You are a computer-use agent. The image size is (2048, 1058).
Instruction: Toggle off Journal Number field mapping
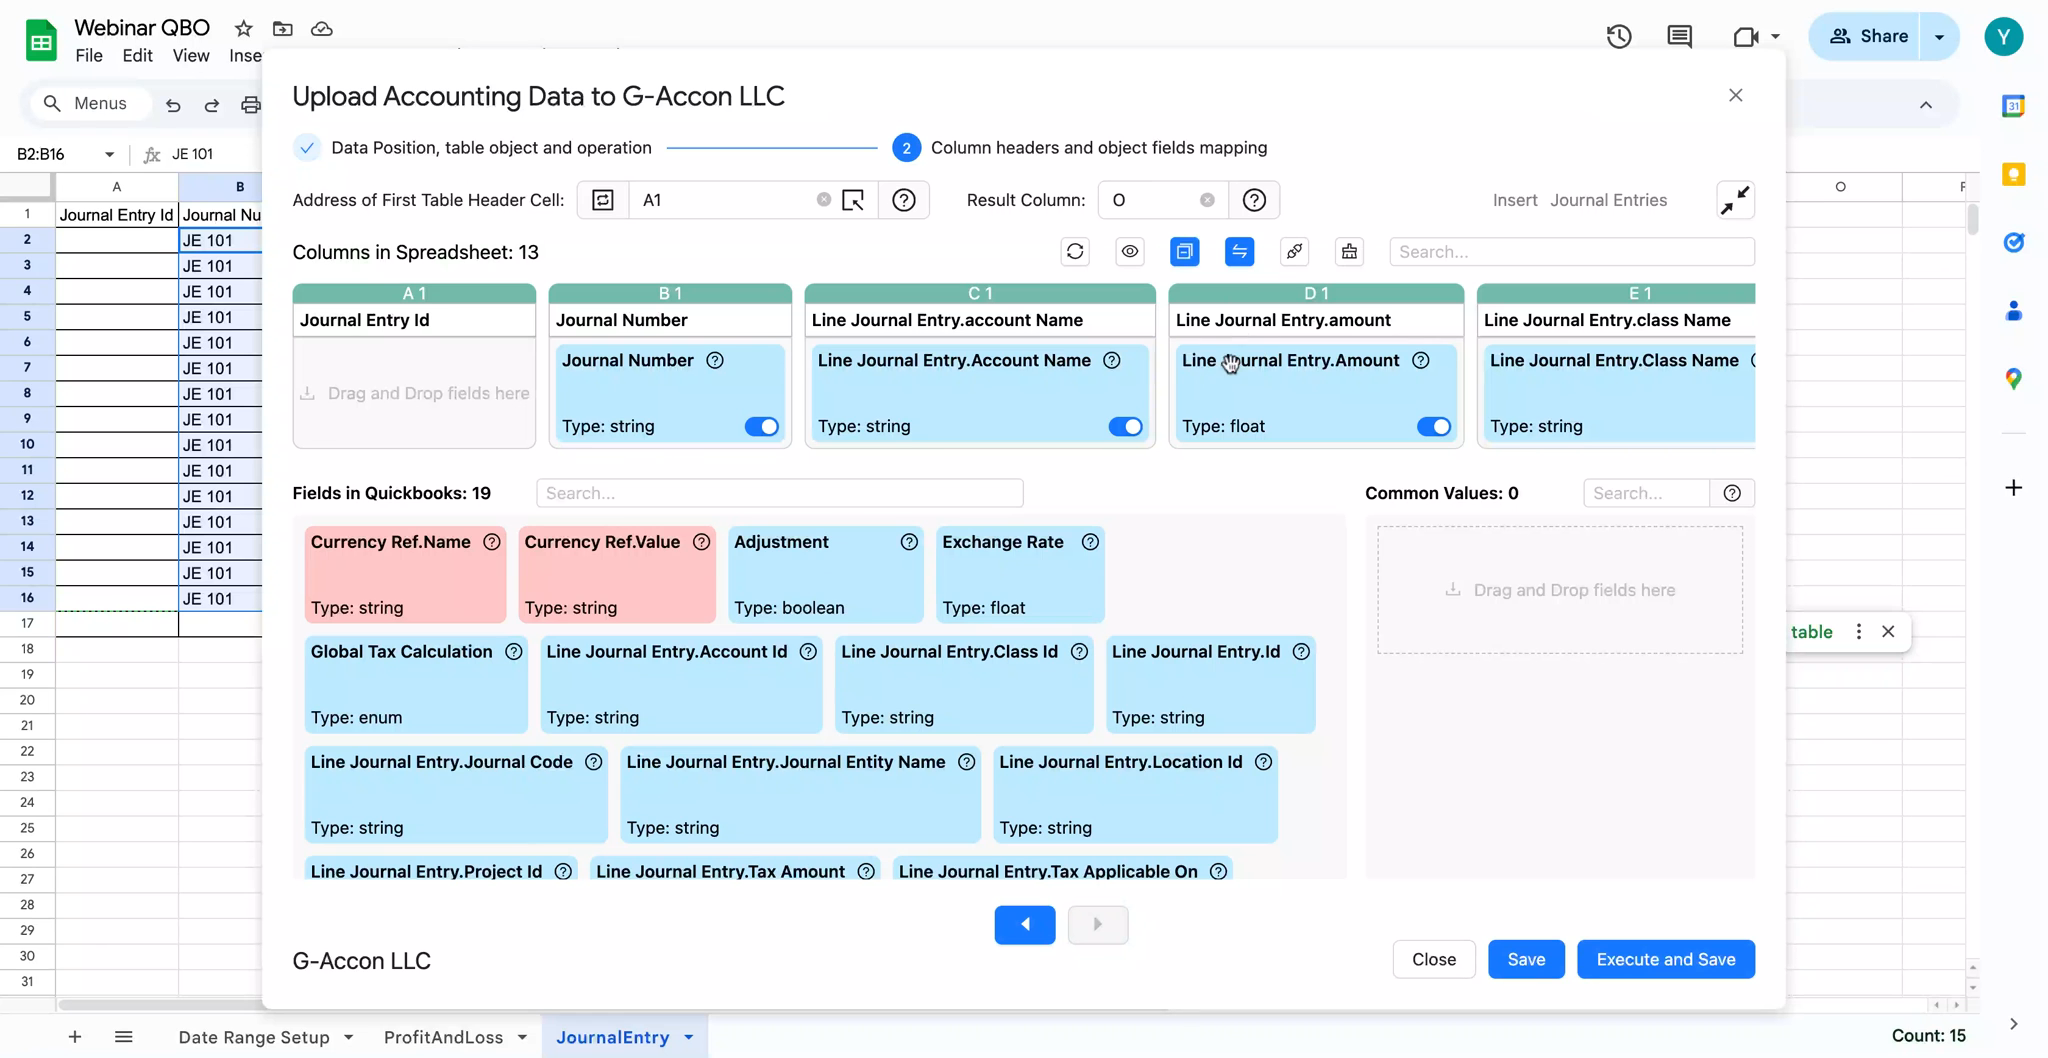(761, 427)
